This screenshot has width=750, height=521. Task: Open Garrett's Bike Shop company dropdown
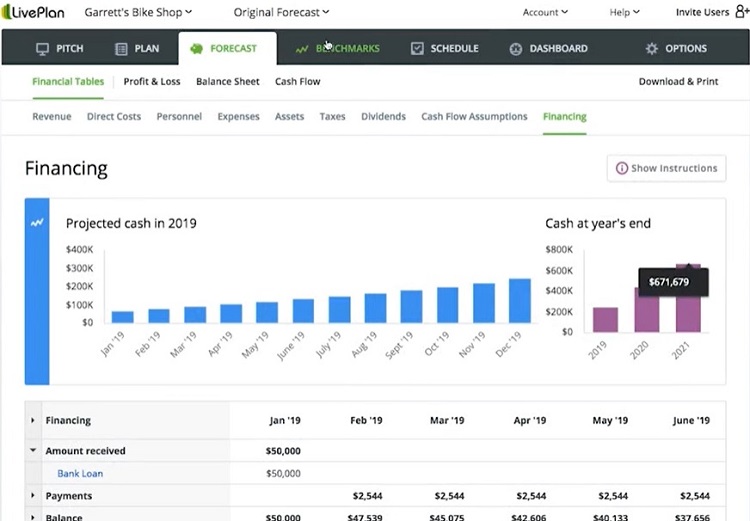coord(138,12)
